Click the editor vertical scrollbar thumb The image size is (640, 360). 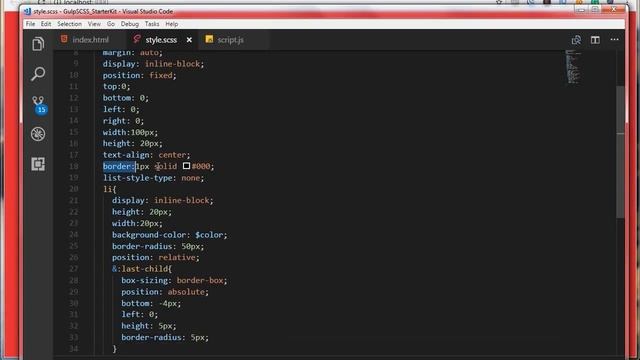(620, 152)
